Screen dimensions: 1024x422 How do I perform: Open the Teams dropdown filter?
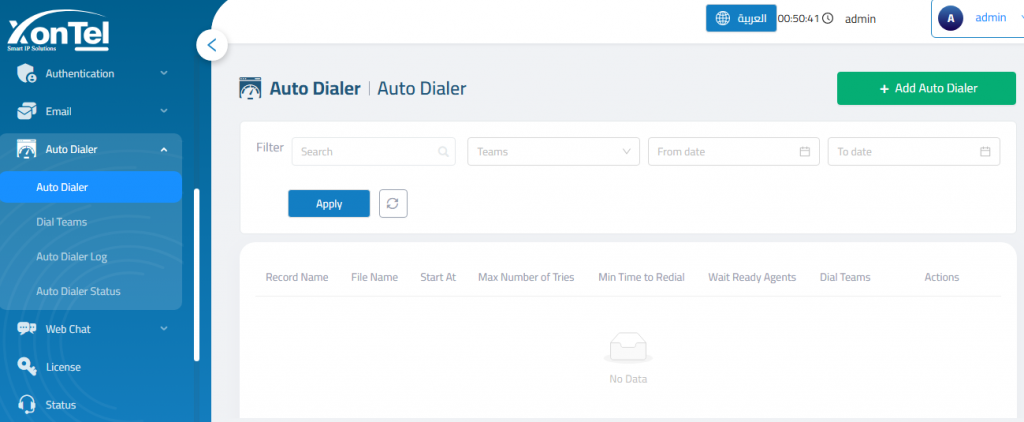(553, 152)
